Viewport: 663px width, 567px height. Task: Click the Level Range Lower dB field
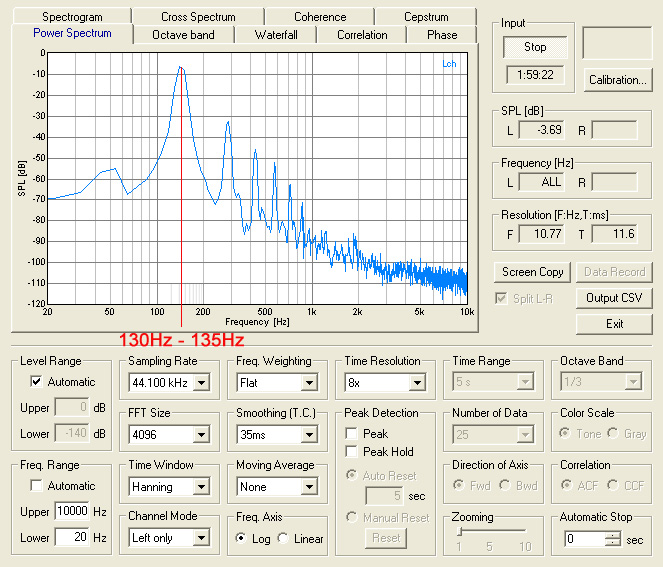(72, 433)
